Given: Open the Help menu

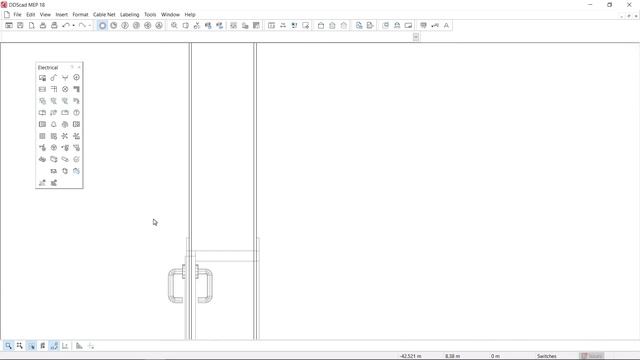Looking at the screenshot, I should 190,15.
